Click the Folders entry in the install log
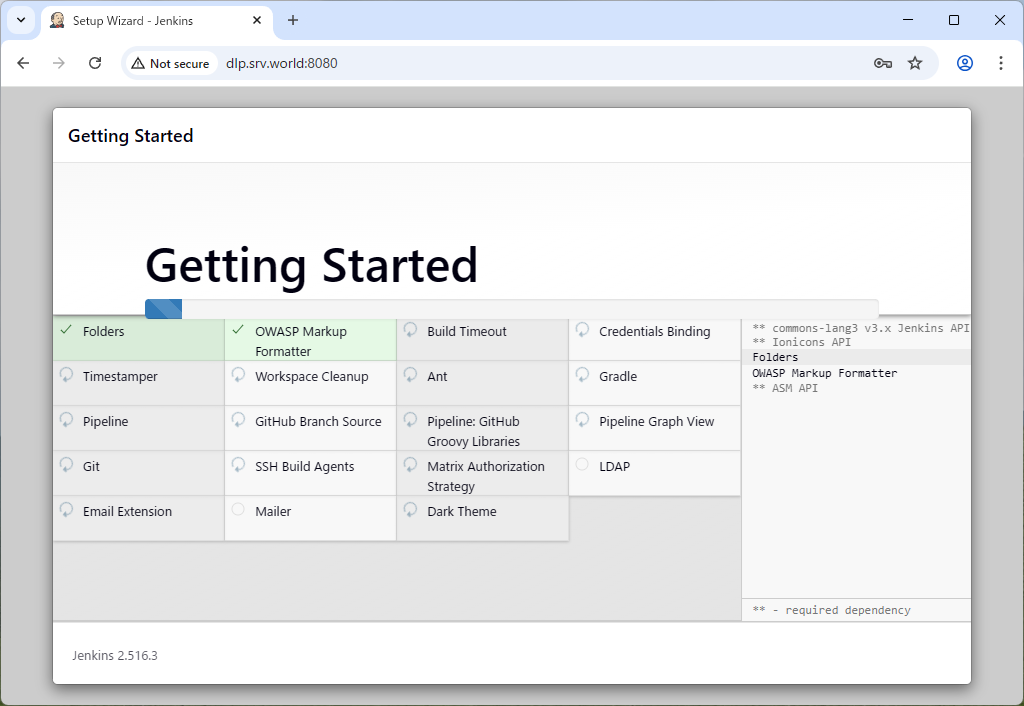The image size is (1024, 706). pos(776,357)
